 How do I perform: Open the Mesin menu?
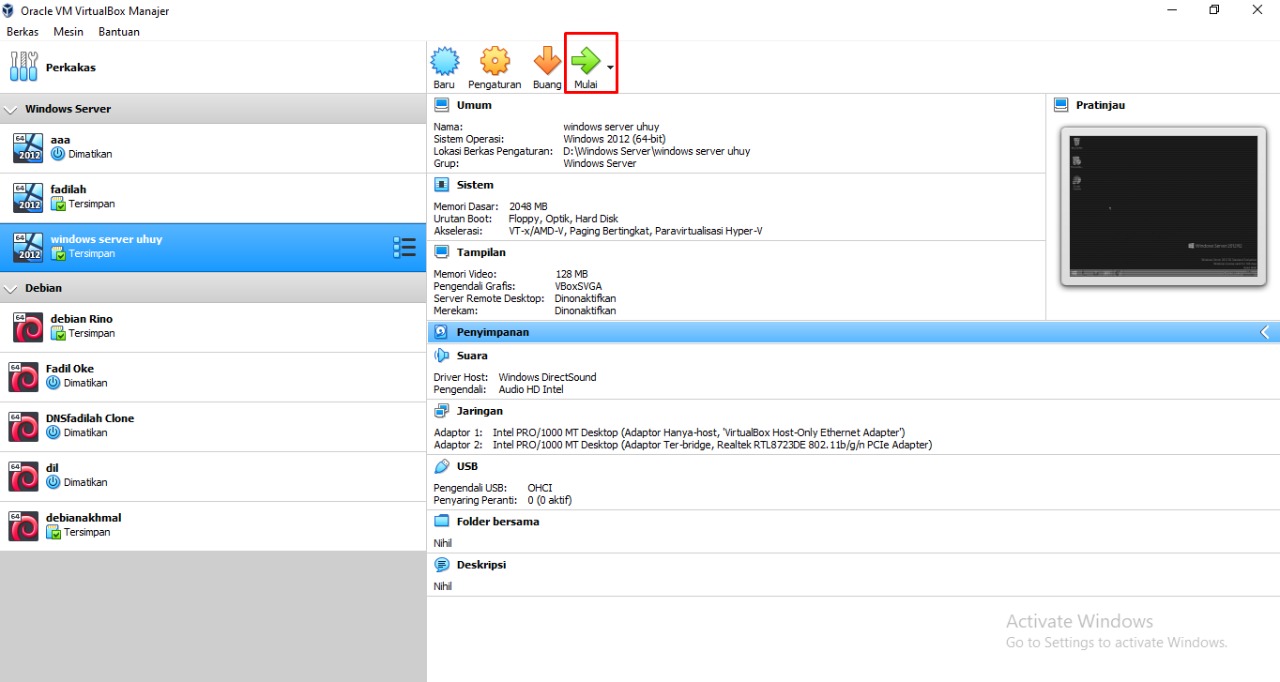tap(69, 31)
